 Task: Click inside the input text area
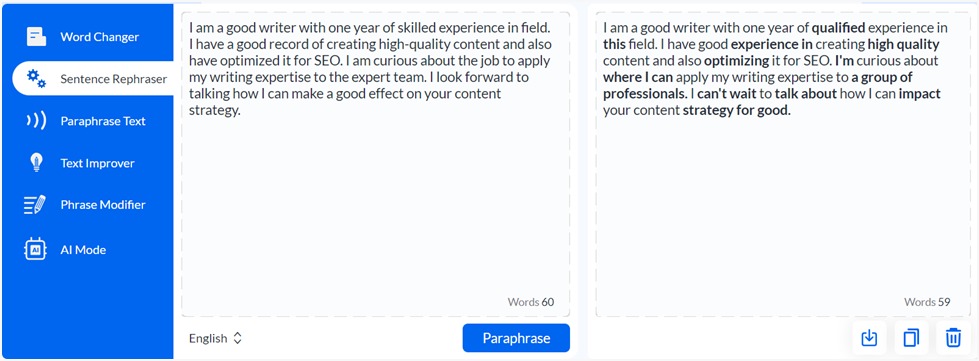click(375, 165)
